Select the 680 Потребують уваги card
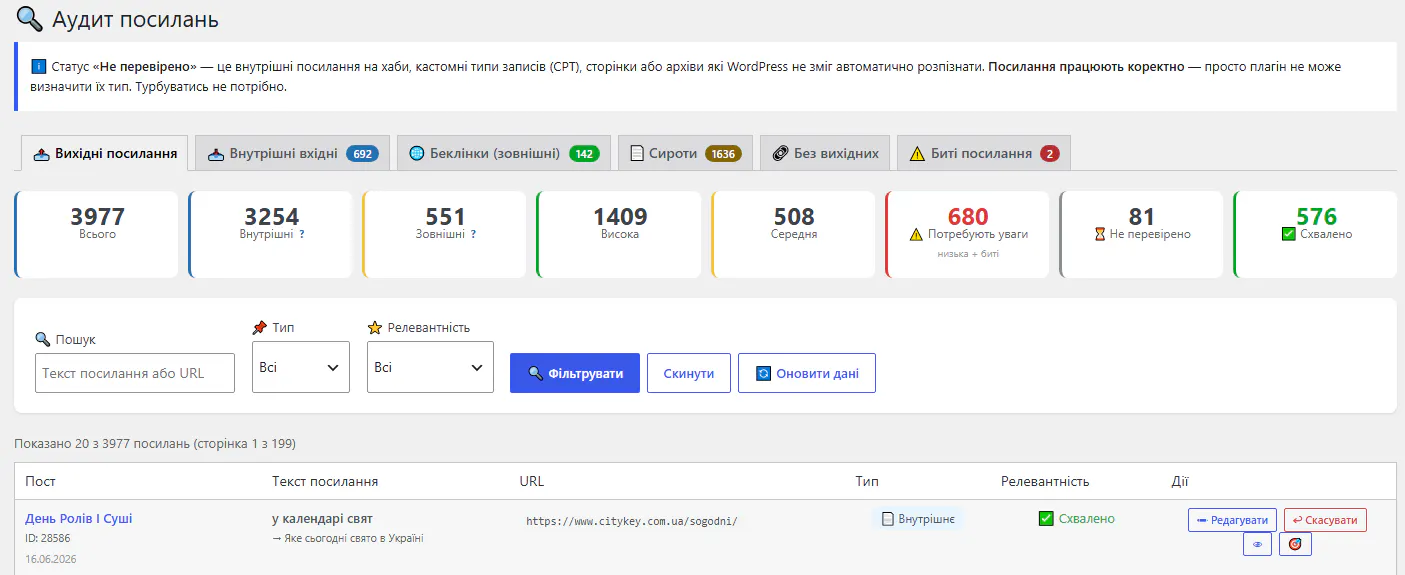The width and height of the screenshot is (1405, 575). coord(968,234)
